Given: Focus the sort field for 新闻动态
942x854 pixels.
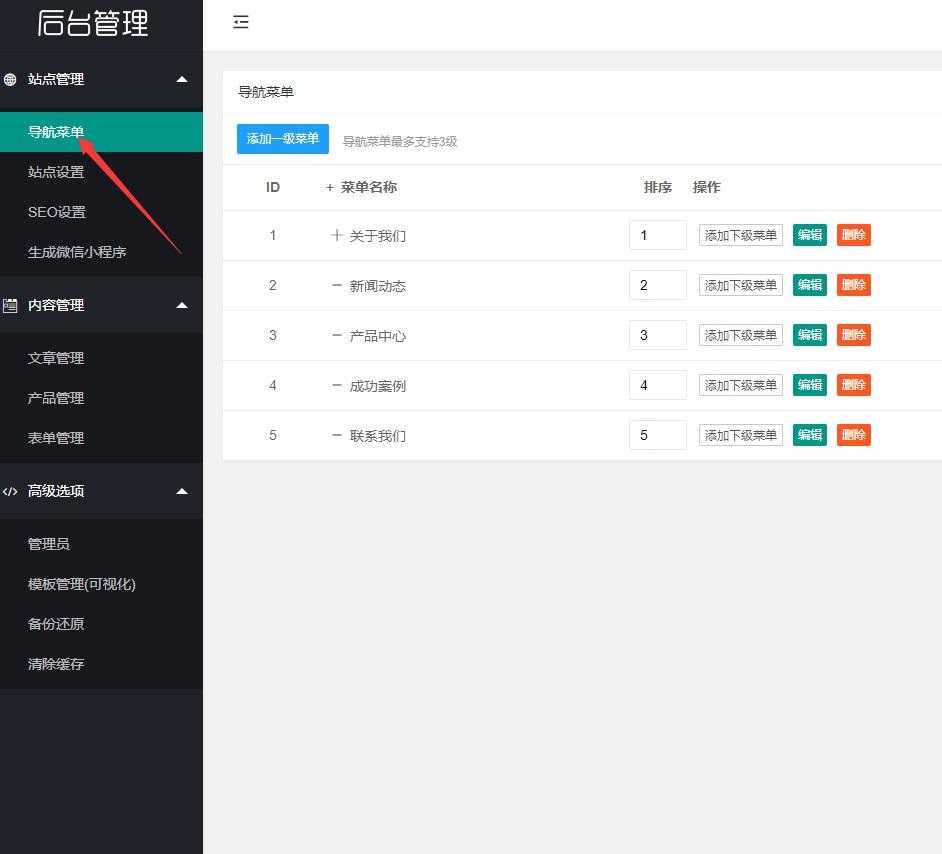Looking at the screenshot, I should pyautogui.click(x=658, y=285).
